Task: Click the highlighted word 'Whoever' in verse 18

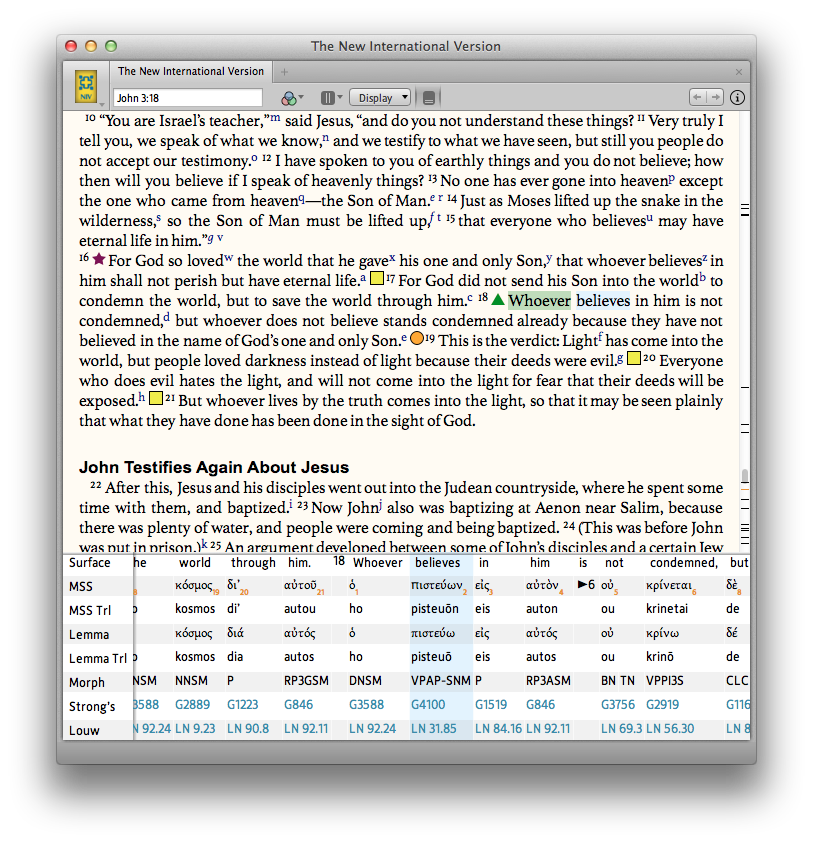Action: click(x=539, y=301)
